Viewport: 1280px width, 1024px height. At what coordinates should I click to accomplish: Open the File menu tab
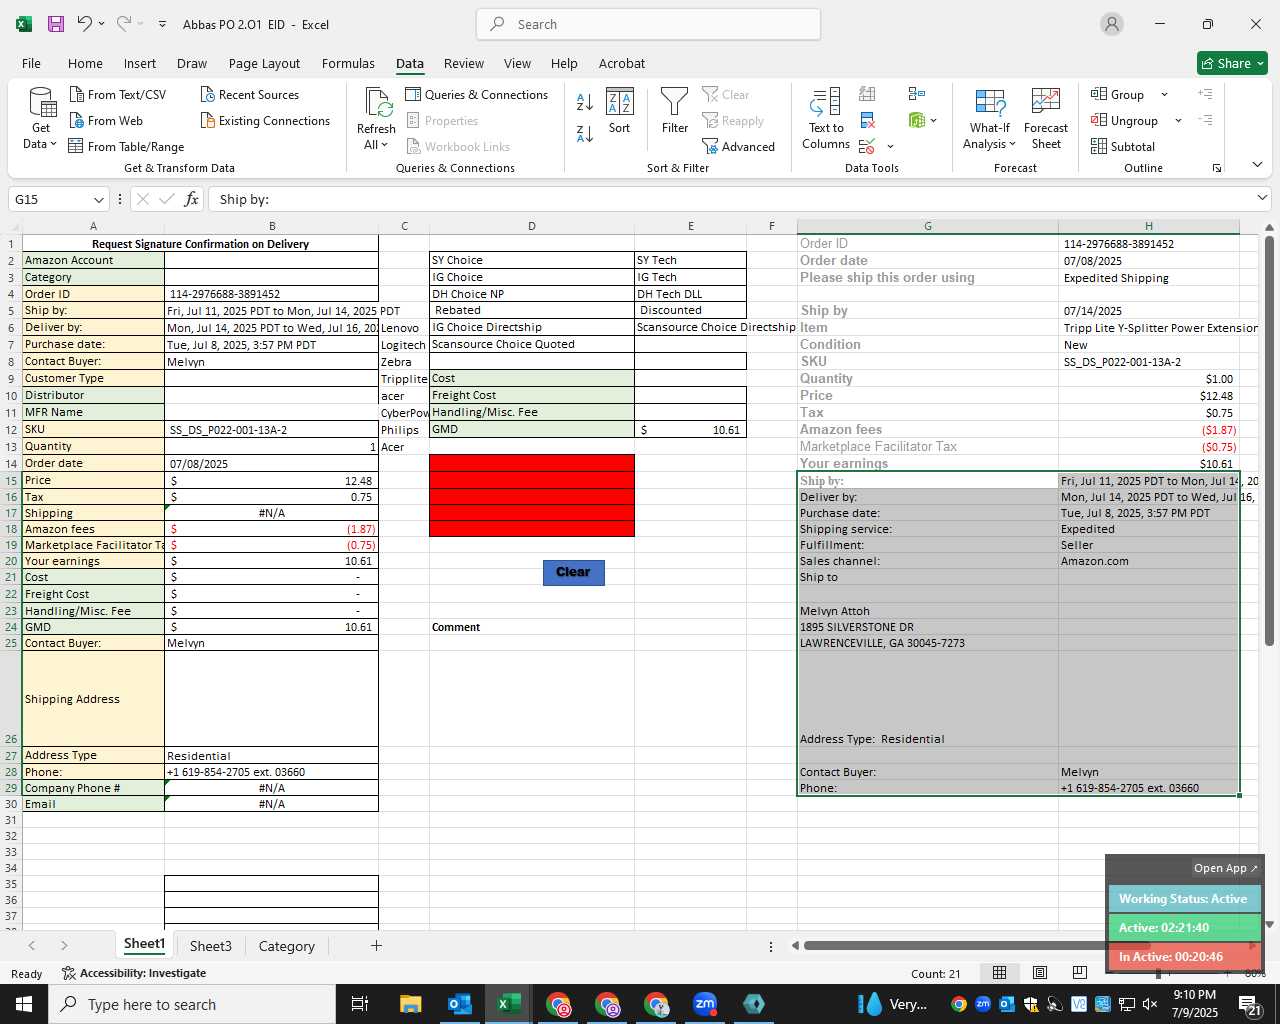click(x=31, y=63)
